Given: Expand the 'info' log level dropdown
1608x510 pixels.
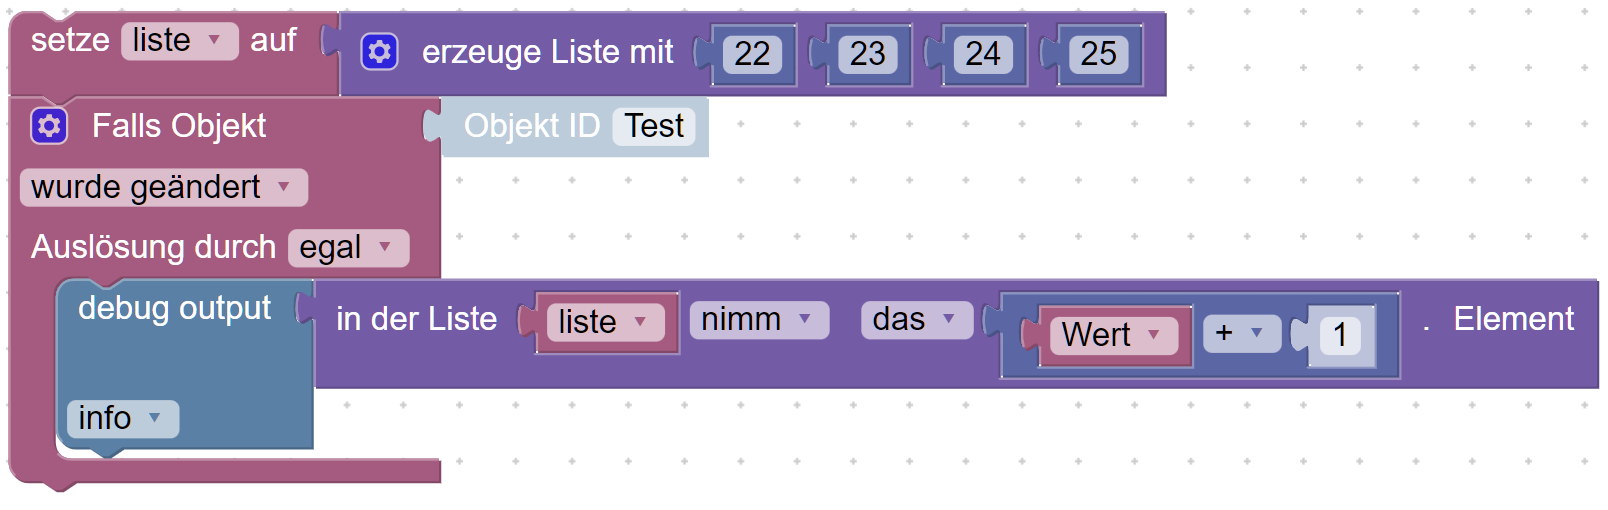Looking at the screenshot, I should tap(122, 418).
